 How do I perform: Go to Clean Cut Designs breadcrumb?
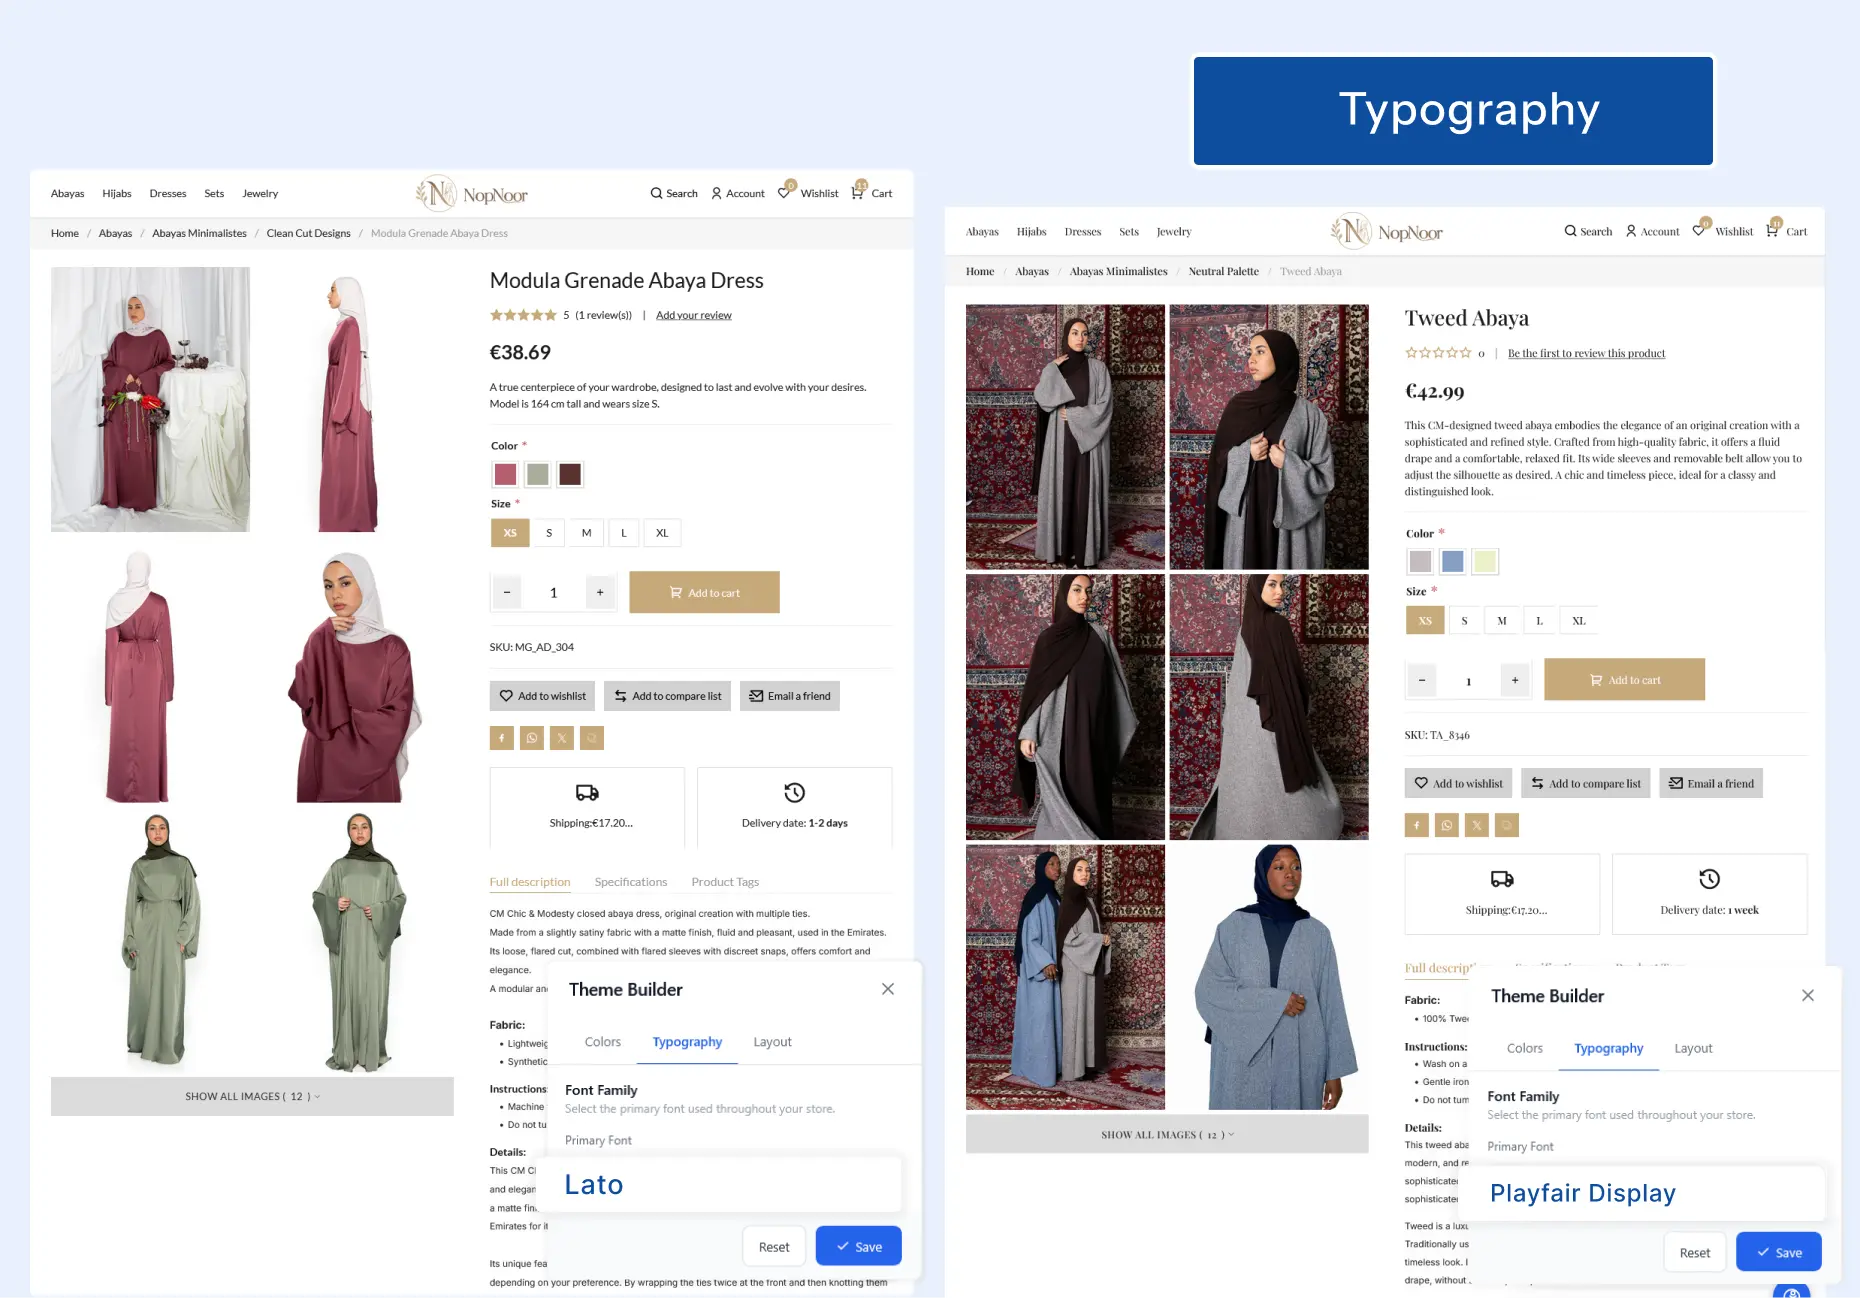coord(308,233)
